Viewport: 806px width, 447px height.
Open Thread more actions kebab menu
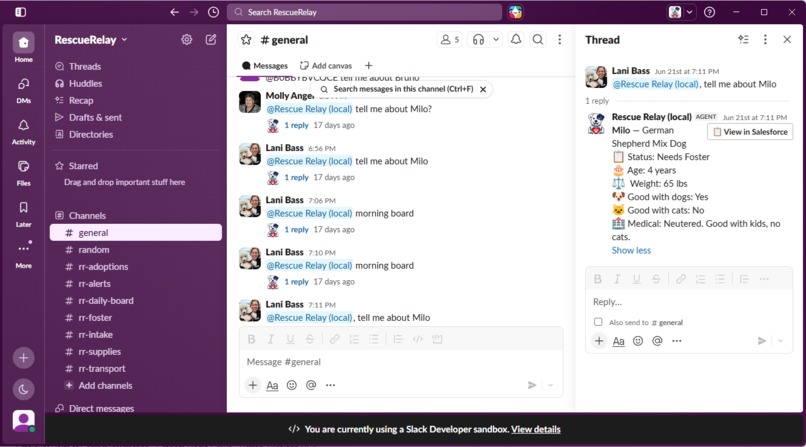[x=765, y=40]
